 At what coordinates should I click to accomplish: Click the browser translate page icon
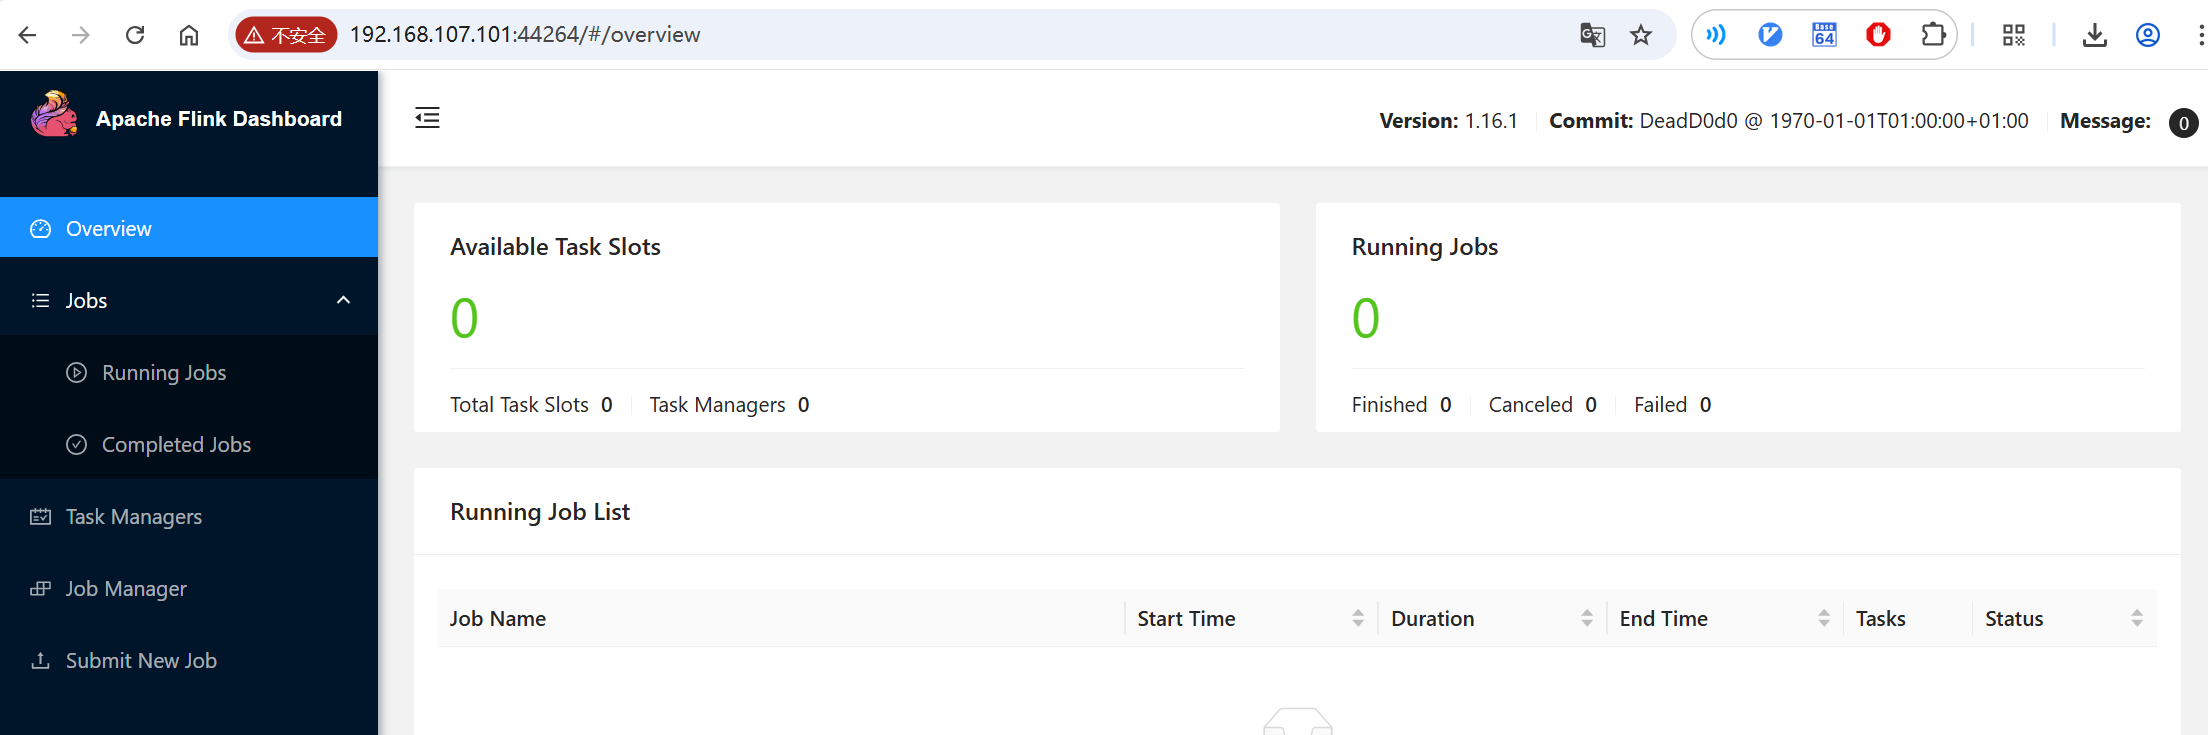1592,35
